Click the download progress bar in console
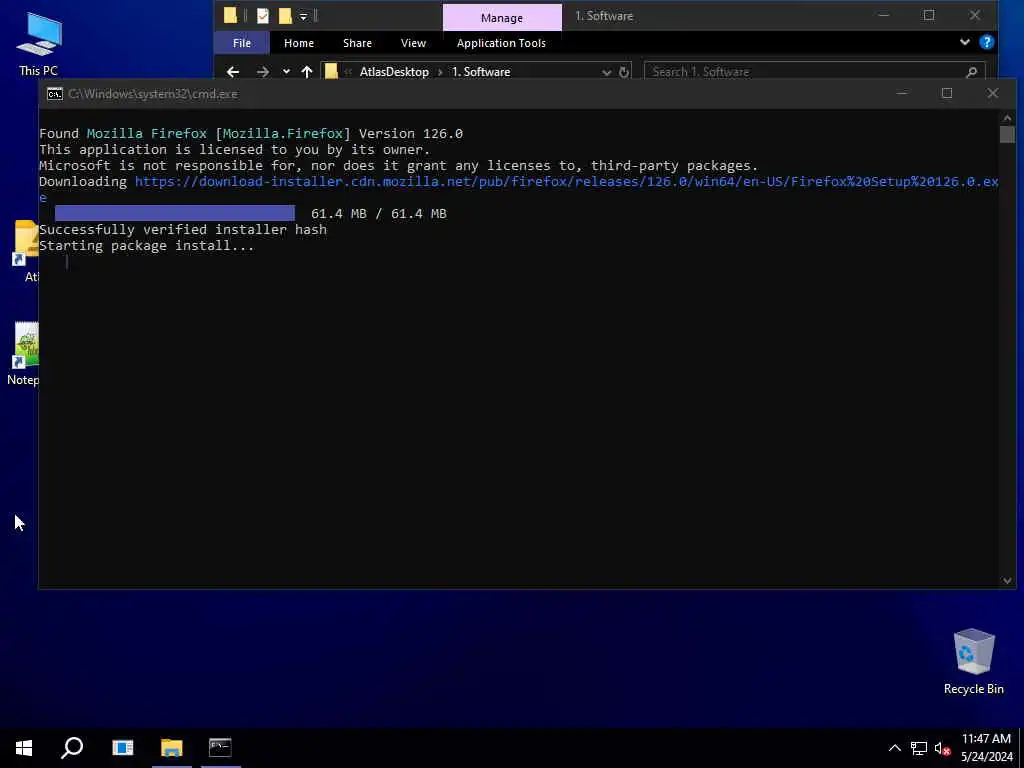 [174, 214]
